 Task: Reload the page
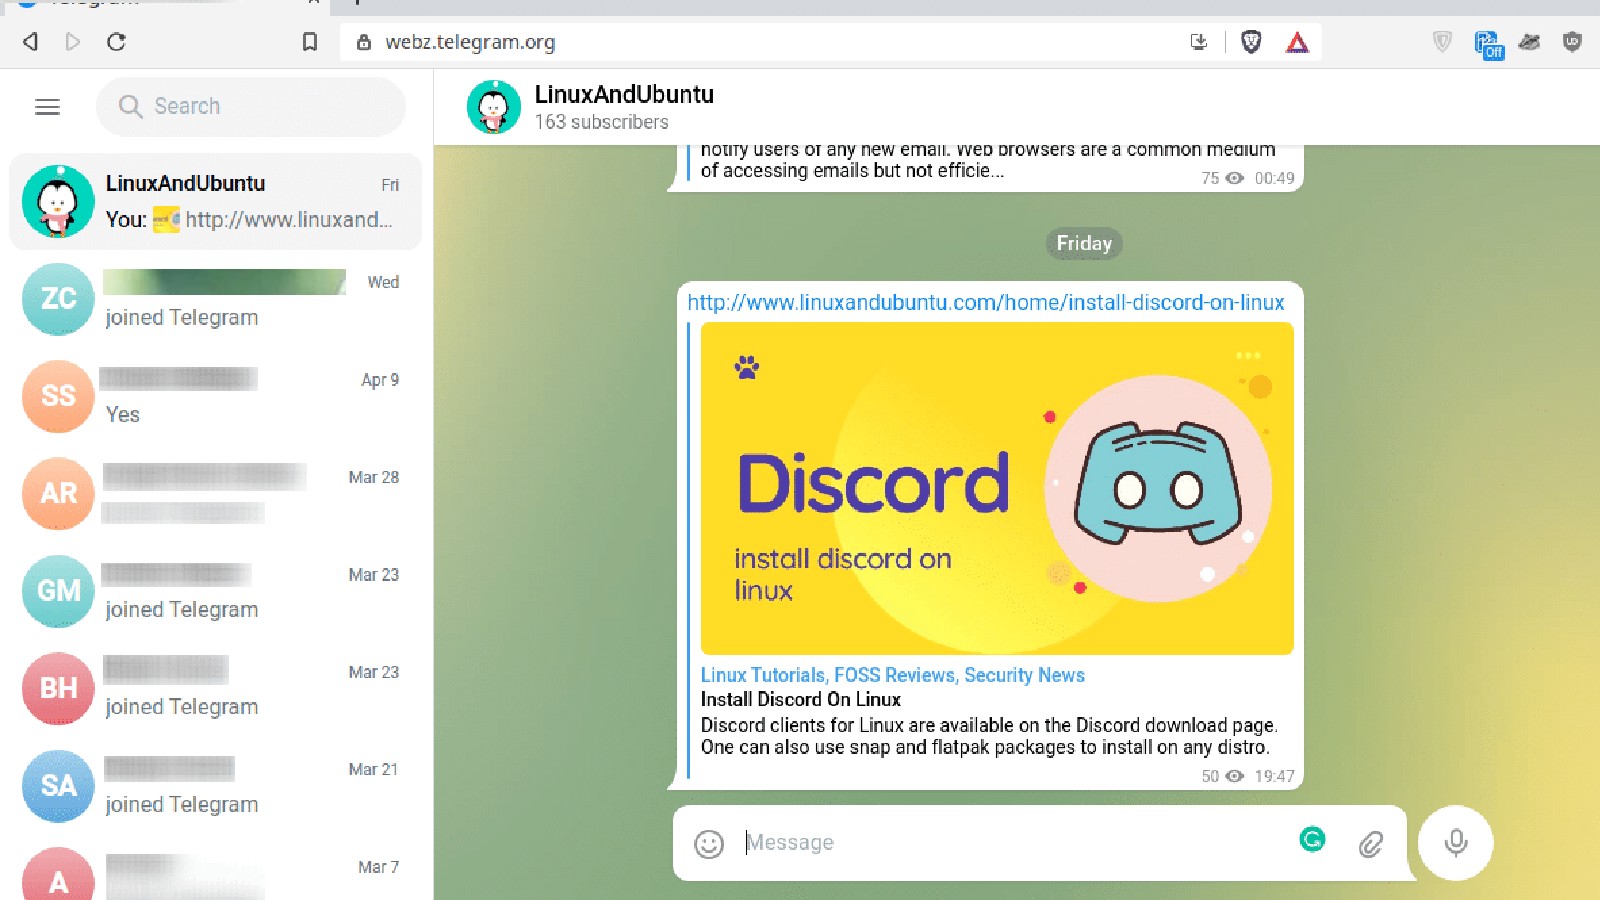pos(116,42)
